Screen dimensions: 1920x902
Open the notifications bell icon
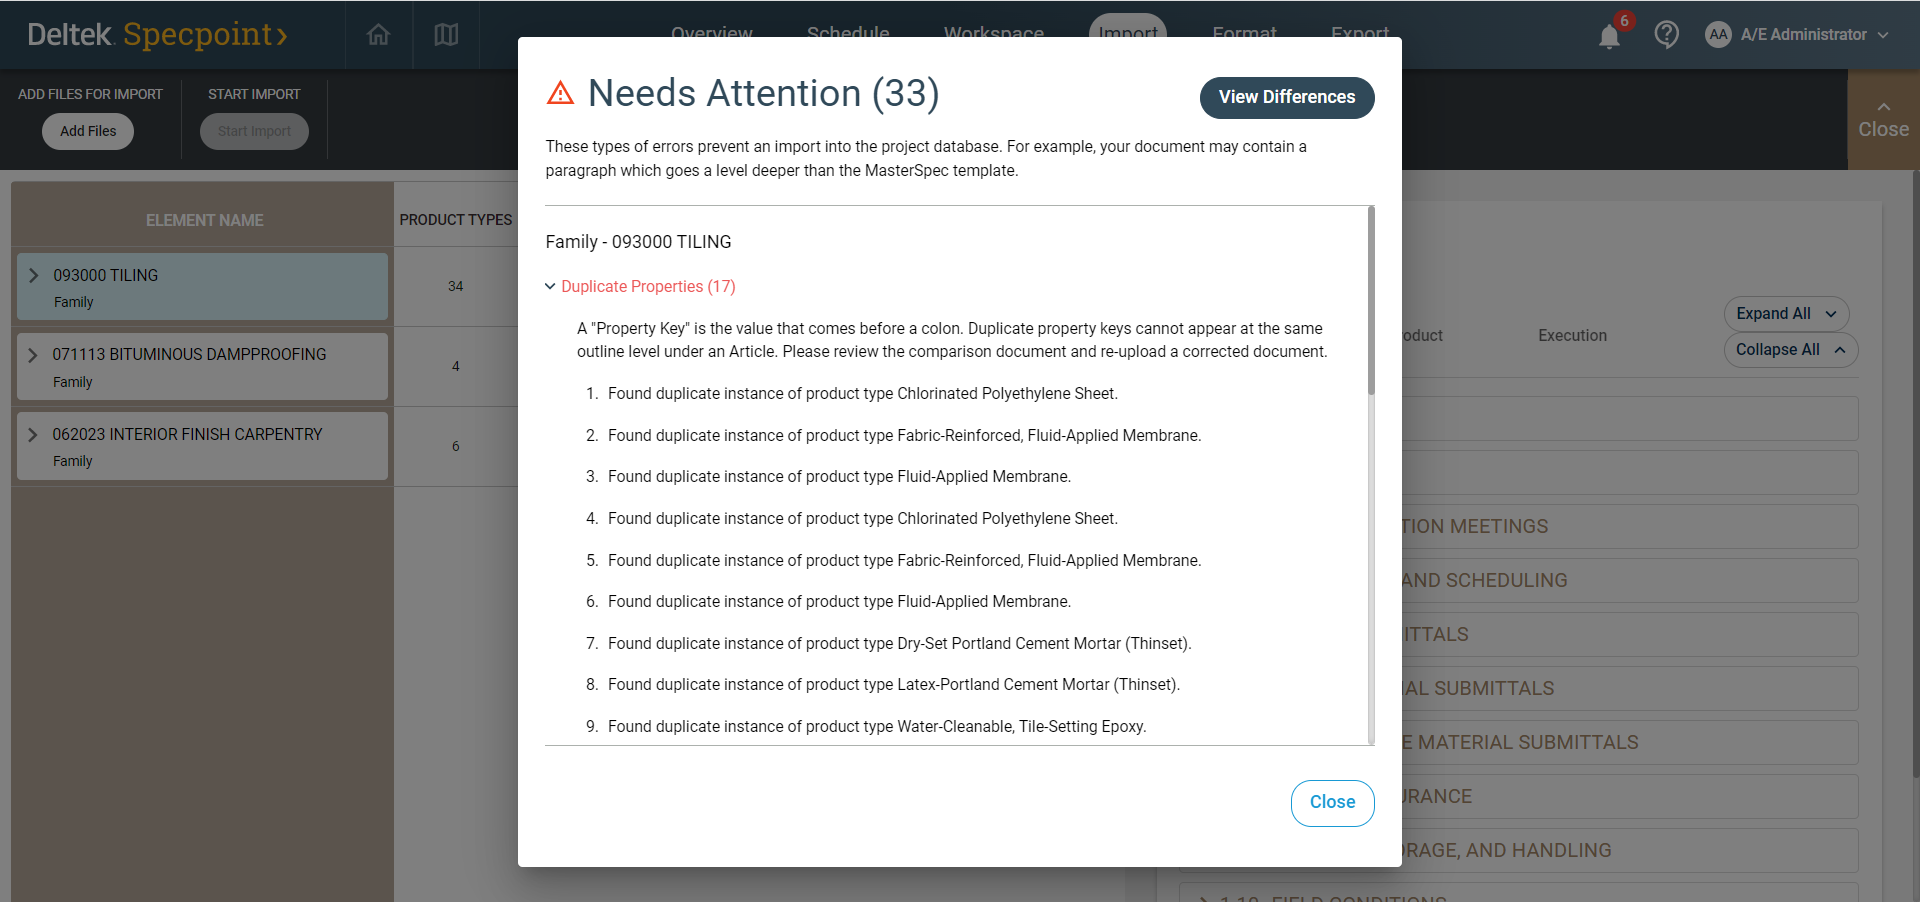[1609, 37]
